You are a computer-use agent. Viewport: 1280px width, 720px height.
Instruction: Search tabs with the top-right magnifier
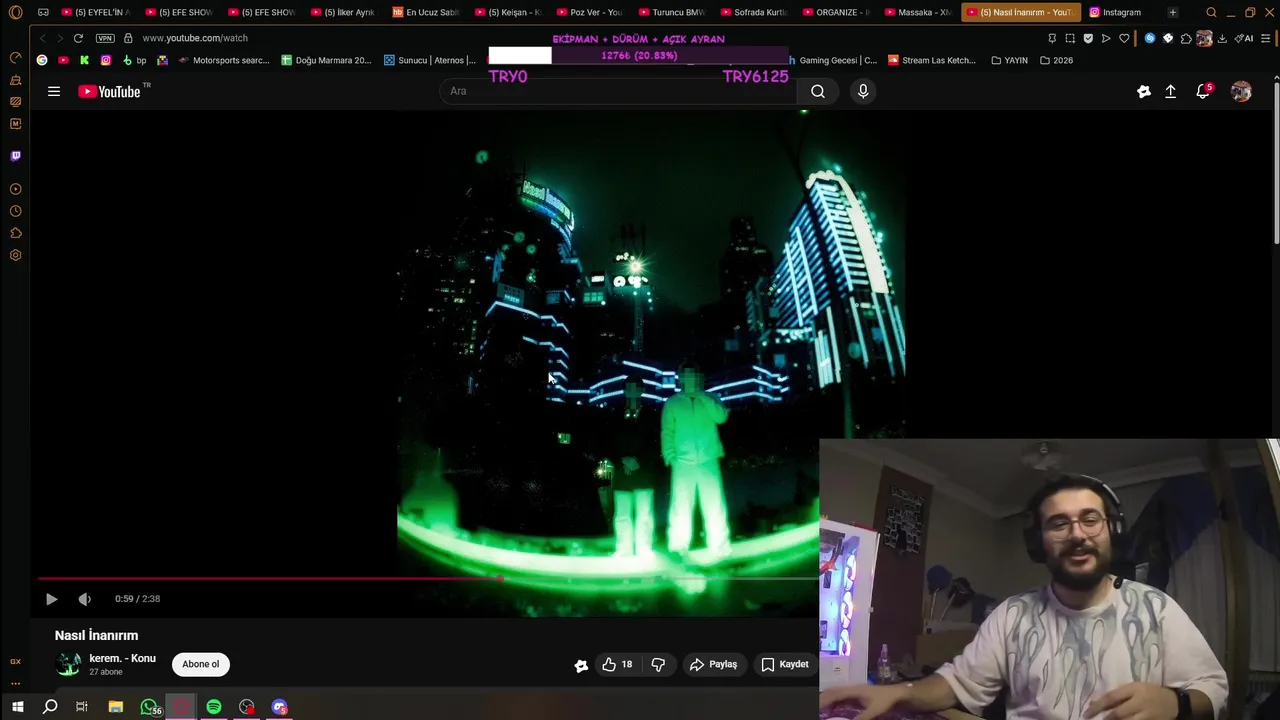pyautogui.click(x=1211, y=12)
